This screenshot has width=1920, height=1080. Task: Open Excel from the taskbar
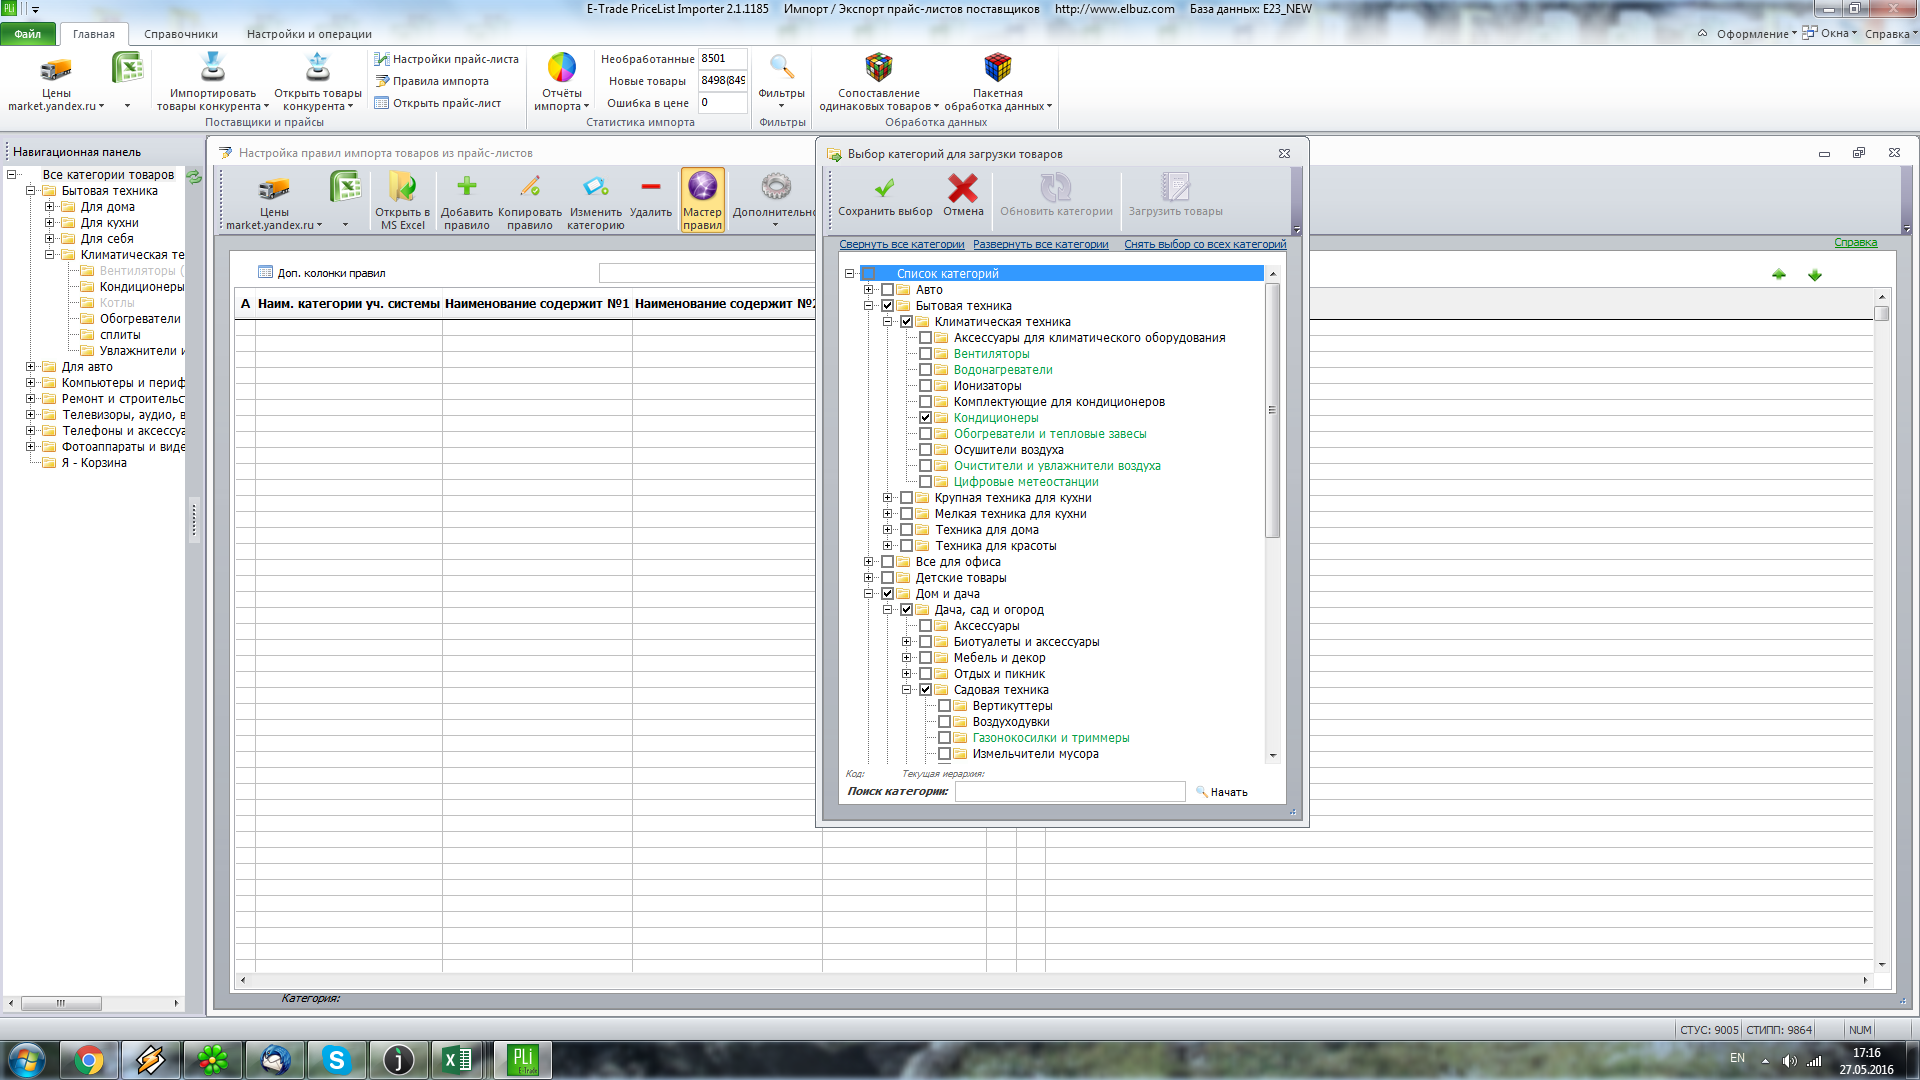(x=459, y=1060)
